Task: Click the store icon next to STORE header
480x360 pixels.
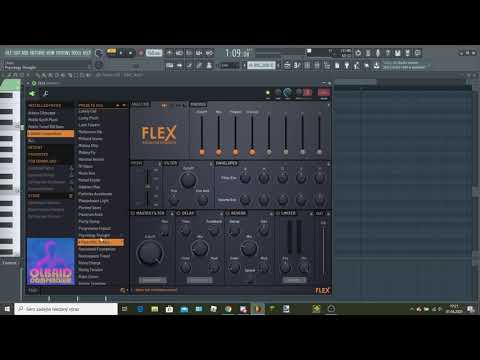Action: [70, 196]
